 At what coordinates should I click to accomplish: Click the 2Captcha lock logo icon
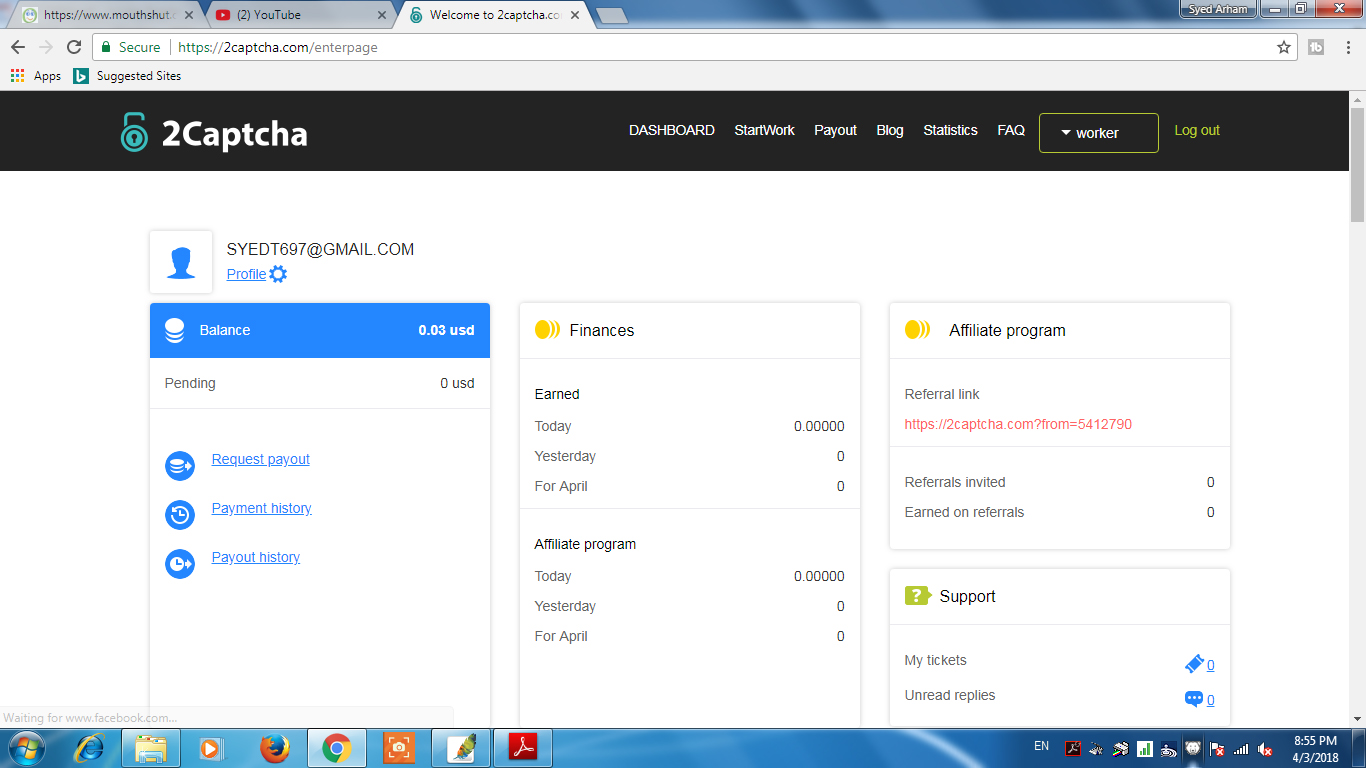pos(134,132)
